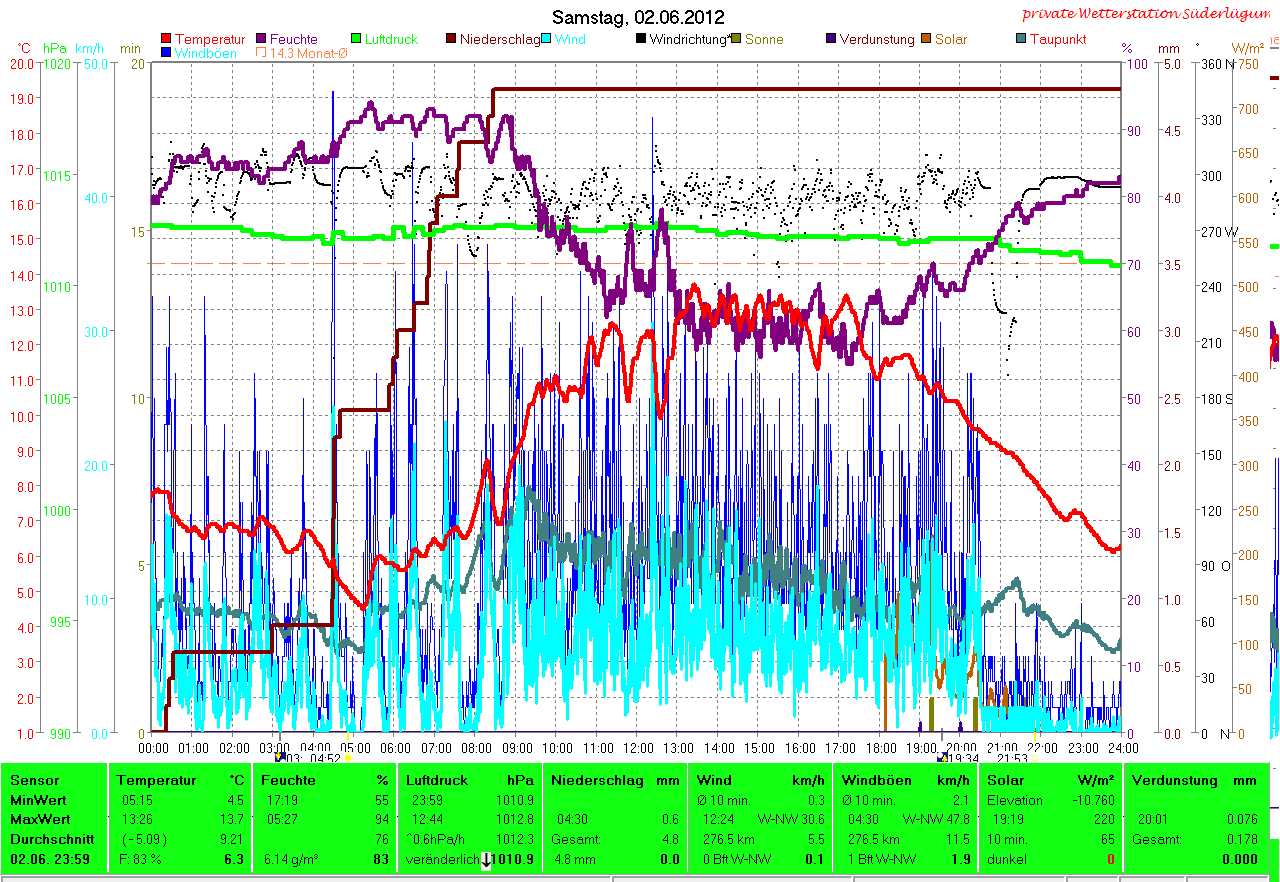1280x882 pixels.
Task: Click the orange Solar legend swatch
Action: 926,40
